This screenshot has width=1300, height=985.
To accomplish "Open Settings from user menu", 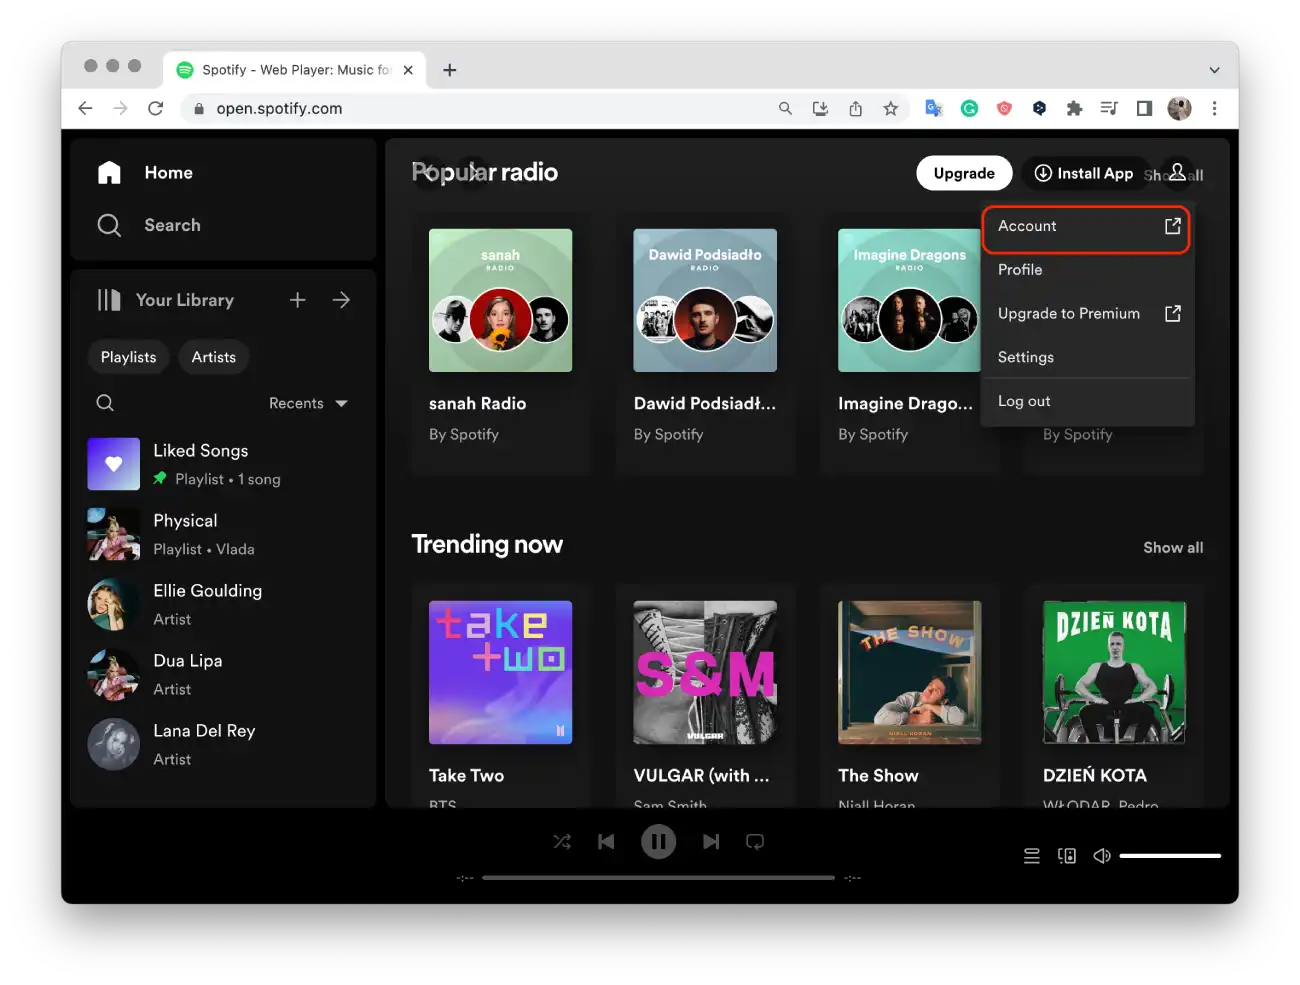I will click(1087, 358).
